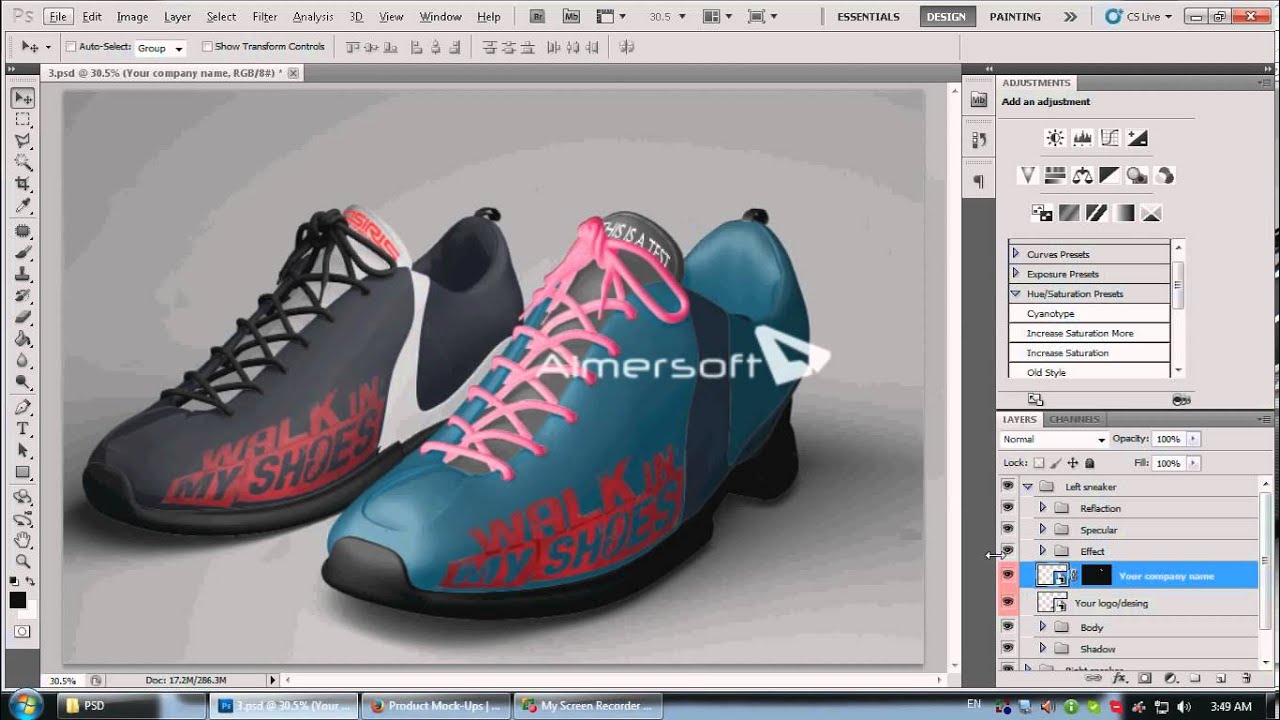Open the Filter menu
The width and height of the screenshot is (1280, 720).
point(265,17)
